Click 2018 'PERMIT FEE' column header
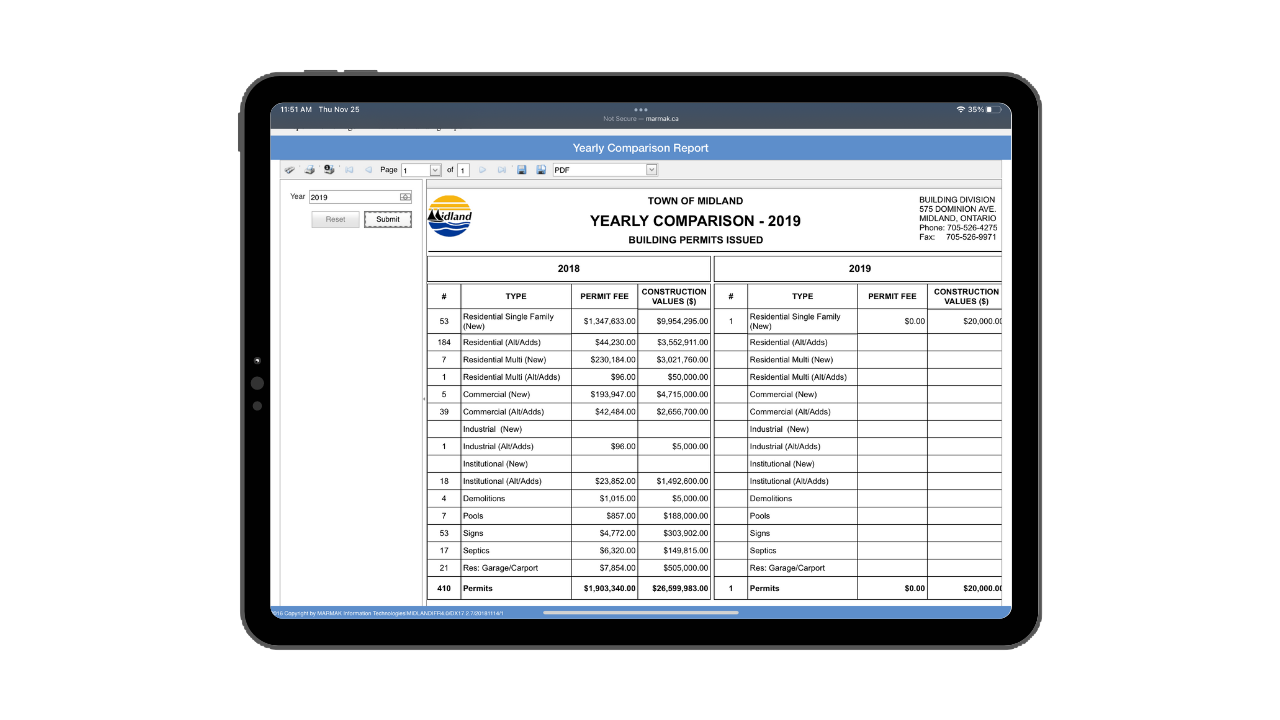The width and height of the screenshot is (1280, 720). pyautogui.click(x=605, y=296)
